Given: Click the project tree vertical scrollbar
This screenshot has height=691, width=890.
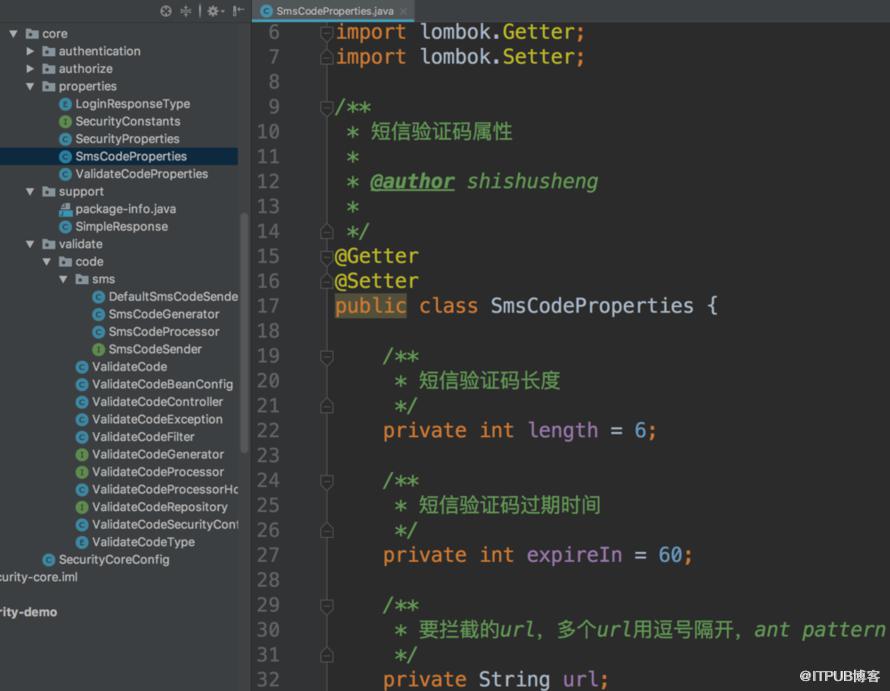Looking at the screenshot, I should [244, 333].
